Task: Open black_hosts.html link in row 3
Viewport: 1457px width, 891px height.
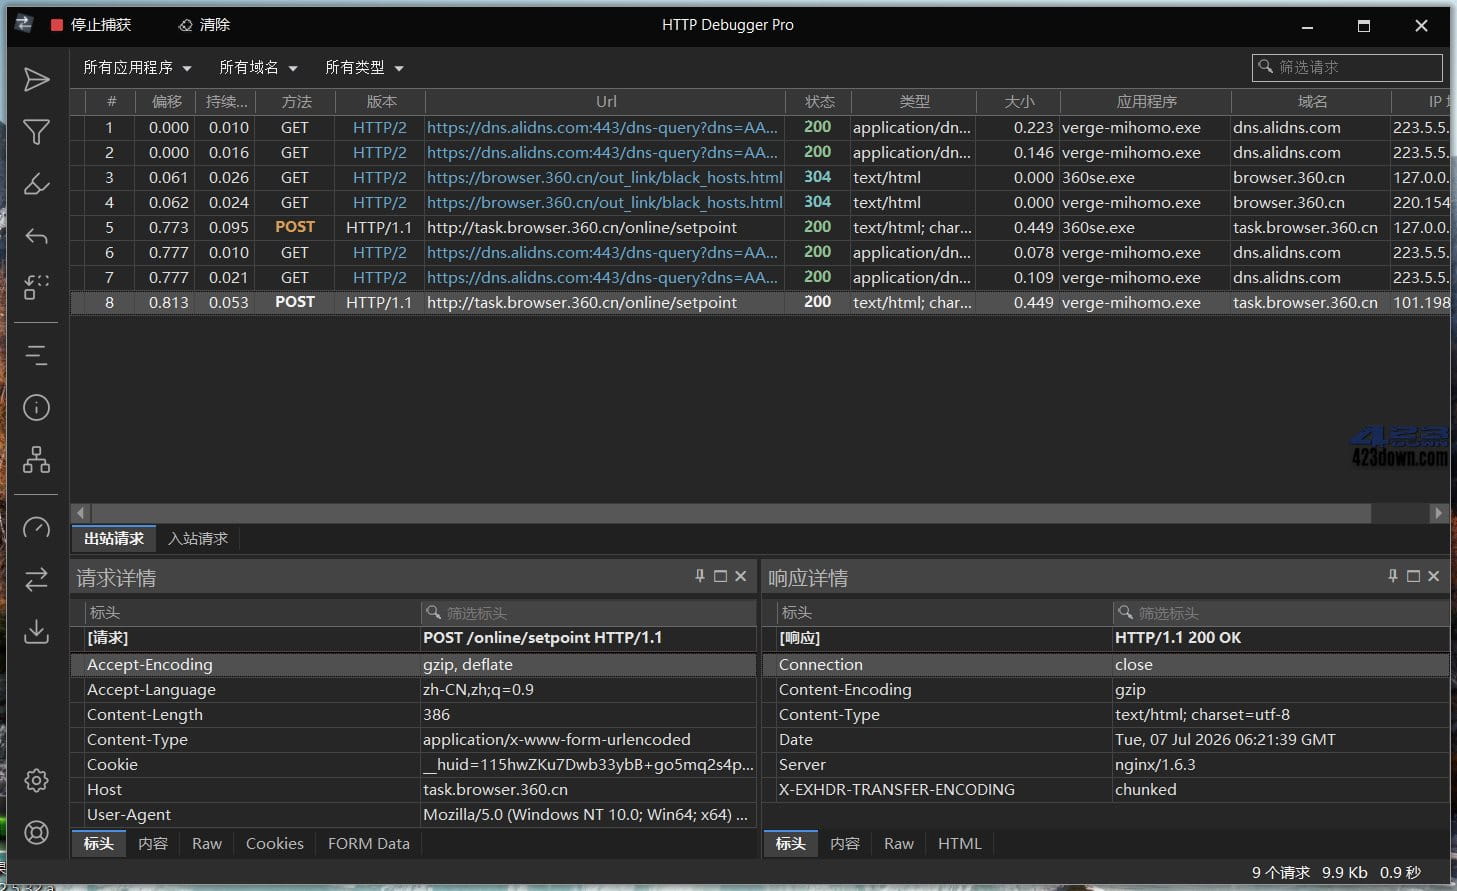Action: pyautogui.click(x=604, y=177)
